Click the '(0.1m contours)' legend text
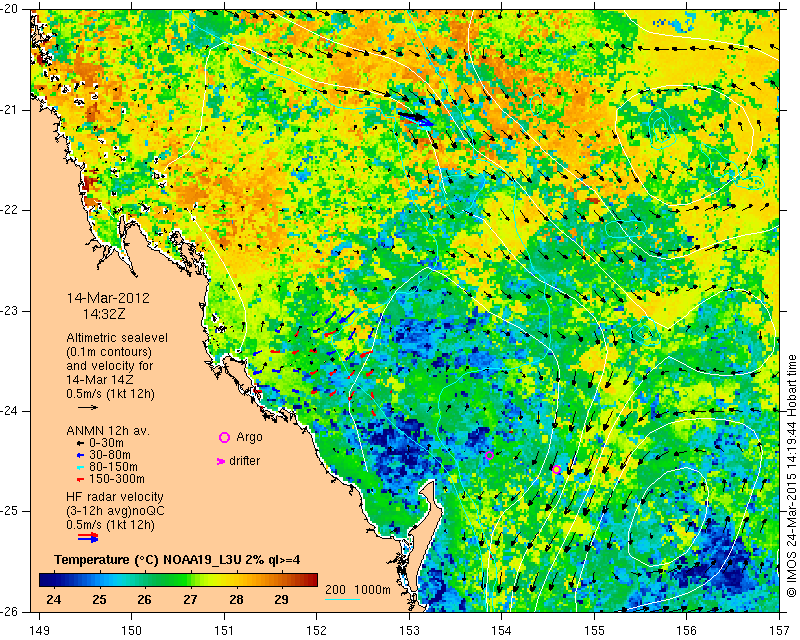 click(109, 352)
